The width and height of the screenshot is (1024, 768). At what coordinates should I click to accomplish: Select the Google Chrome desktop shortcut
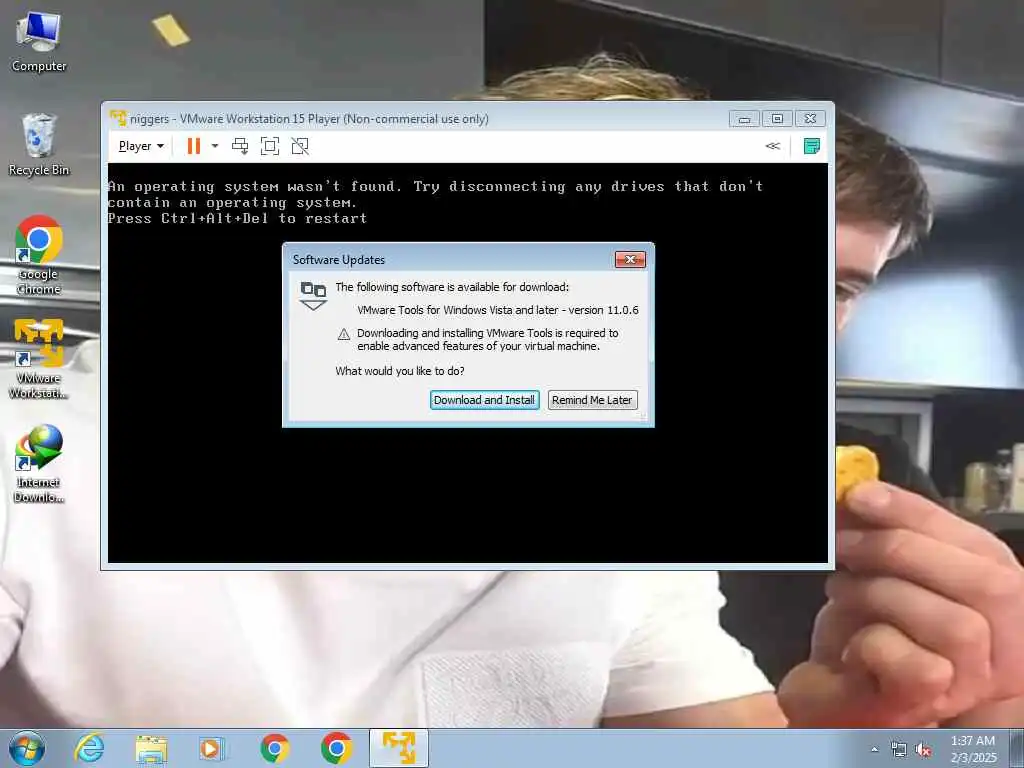(x=39, y=255)
